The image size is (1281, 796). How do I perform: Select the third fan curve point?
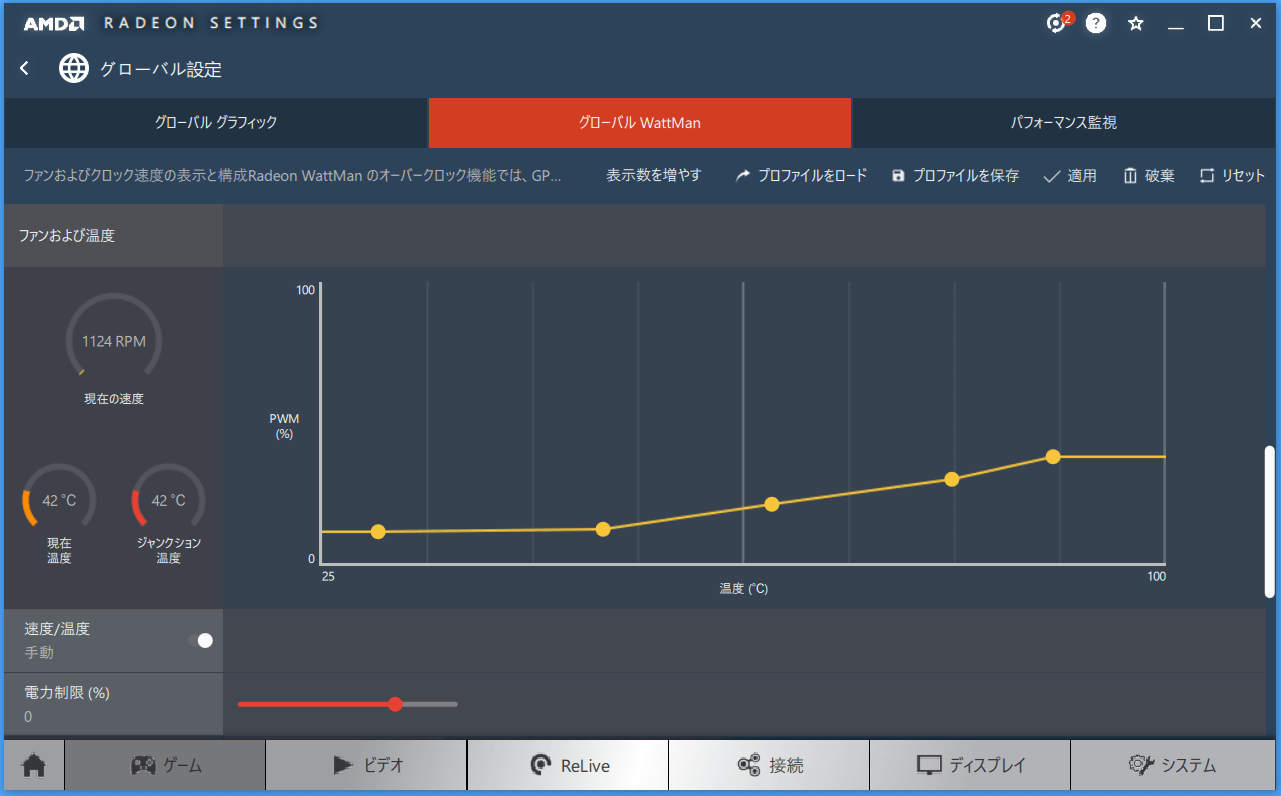point(772,504)
